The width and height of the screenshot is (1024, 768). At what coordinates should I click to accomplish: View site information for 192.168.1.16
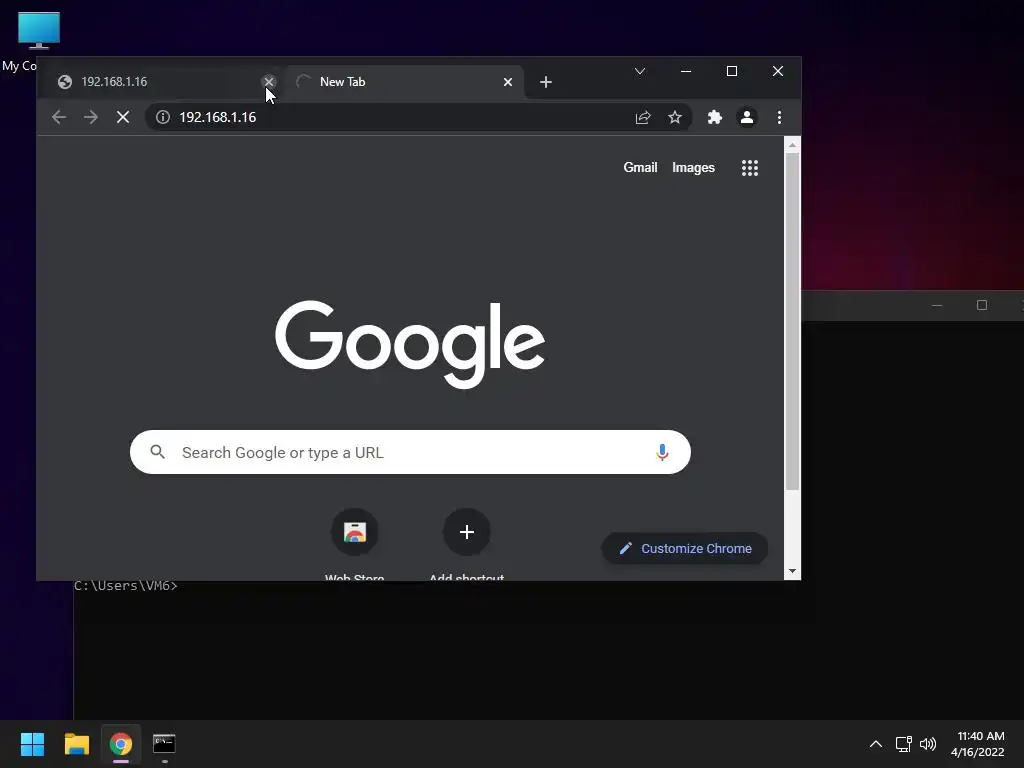point(163,117)
